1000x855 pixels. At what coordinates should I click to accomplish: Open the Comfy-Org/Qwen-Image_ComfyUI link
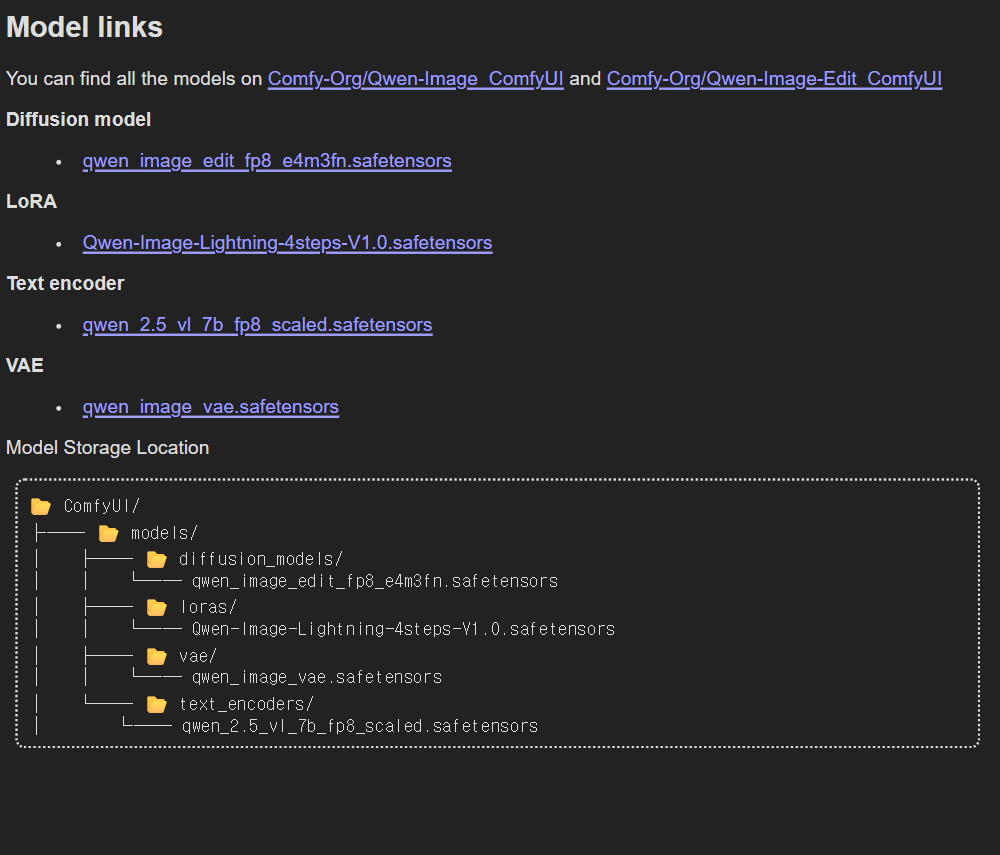pos(415,79)
